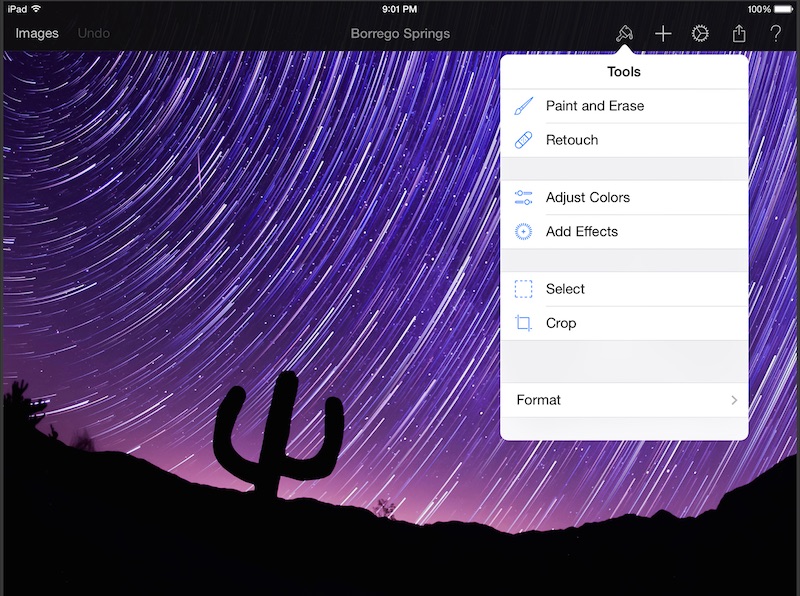
Task: Open settings with the gear icon
Action: pyautogui.click(x=700, y=33)
